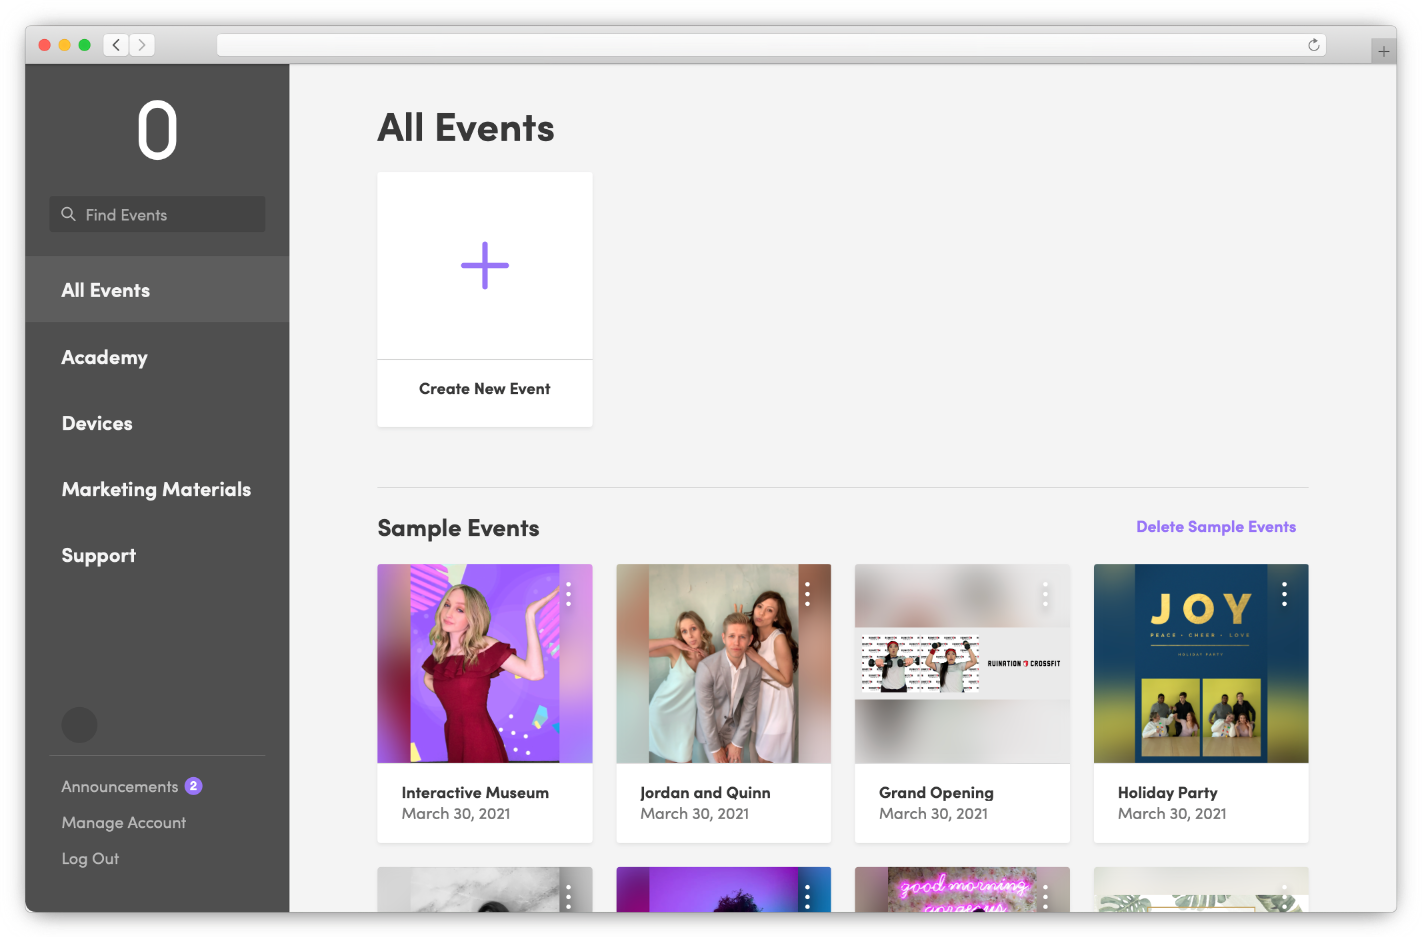Click the Create New Event button
This screenshot has width=1422, height=937.
[x=485, y=389]
